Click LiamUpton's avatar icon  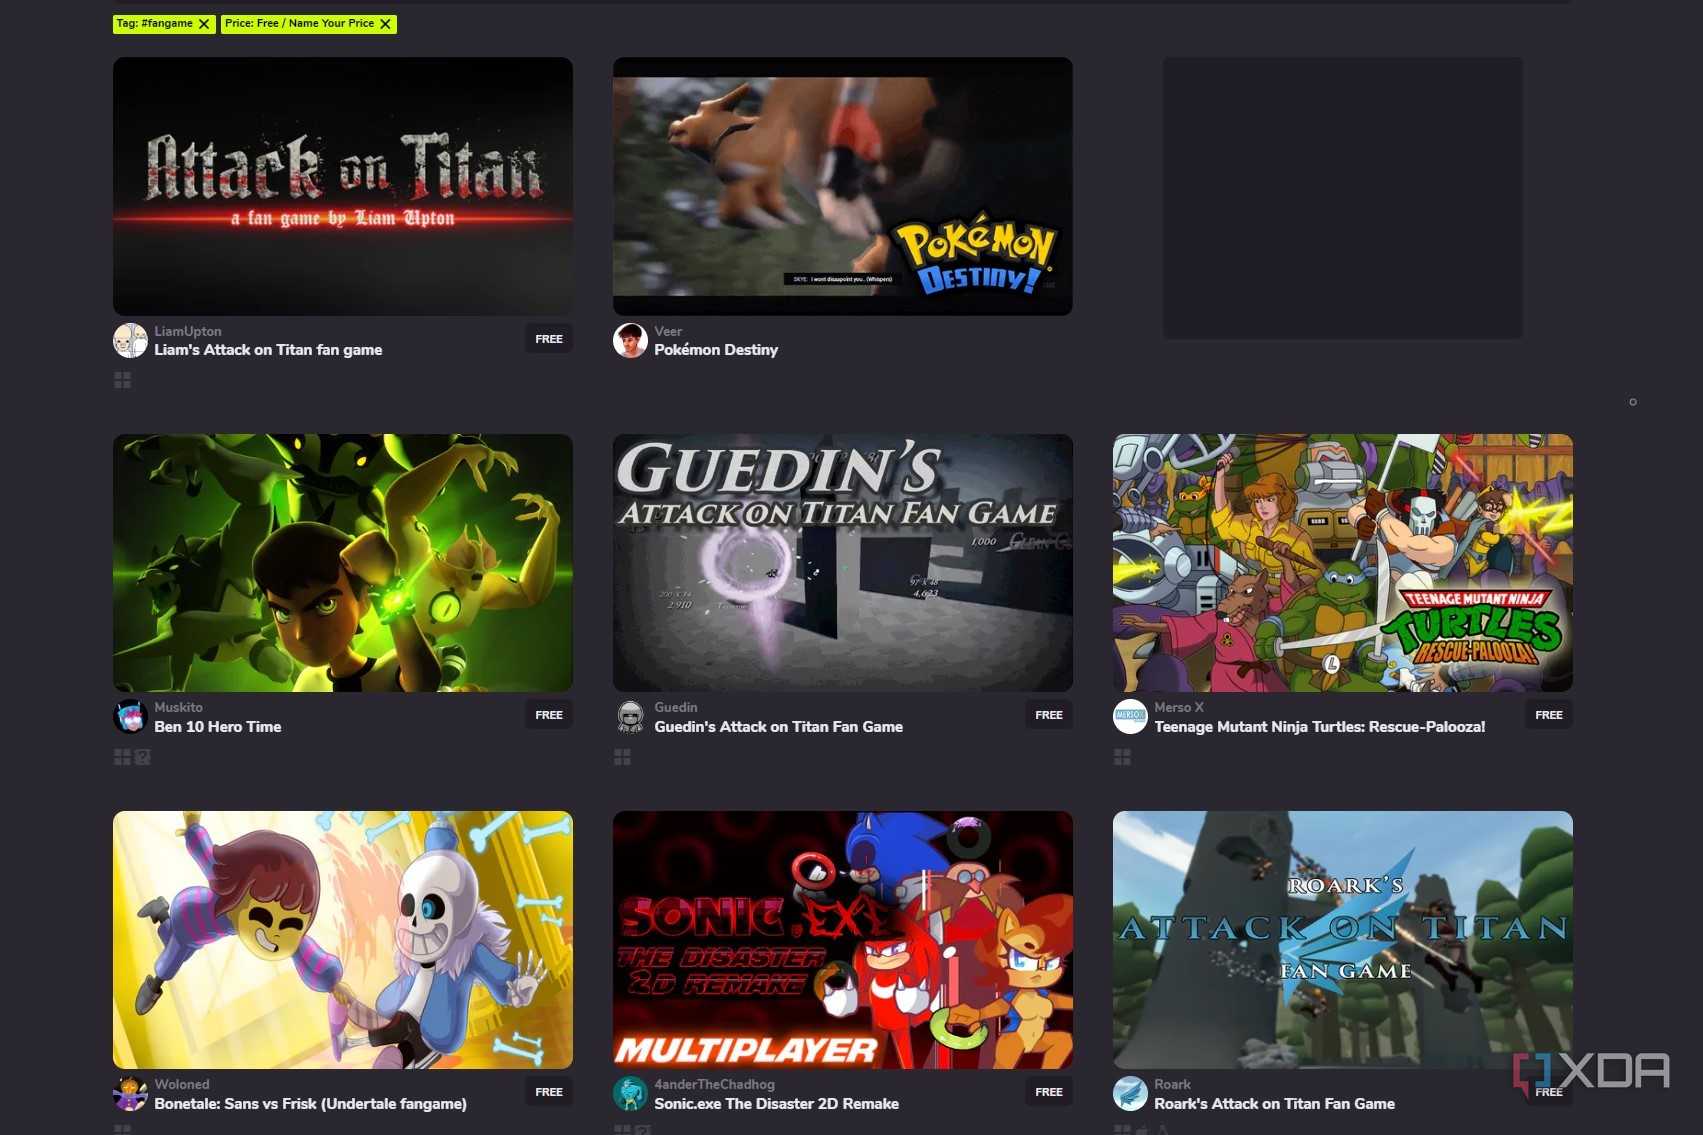coord(130,340)
